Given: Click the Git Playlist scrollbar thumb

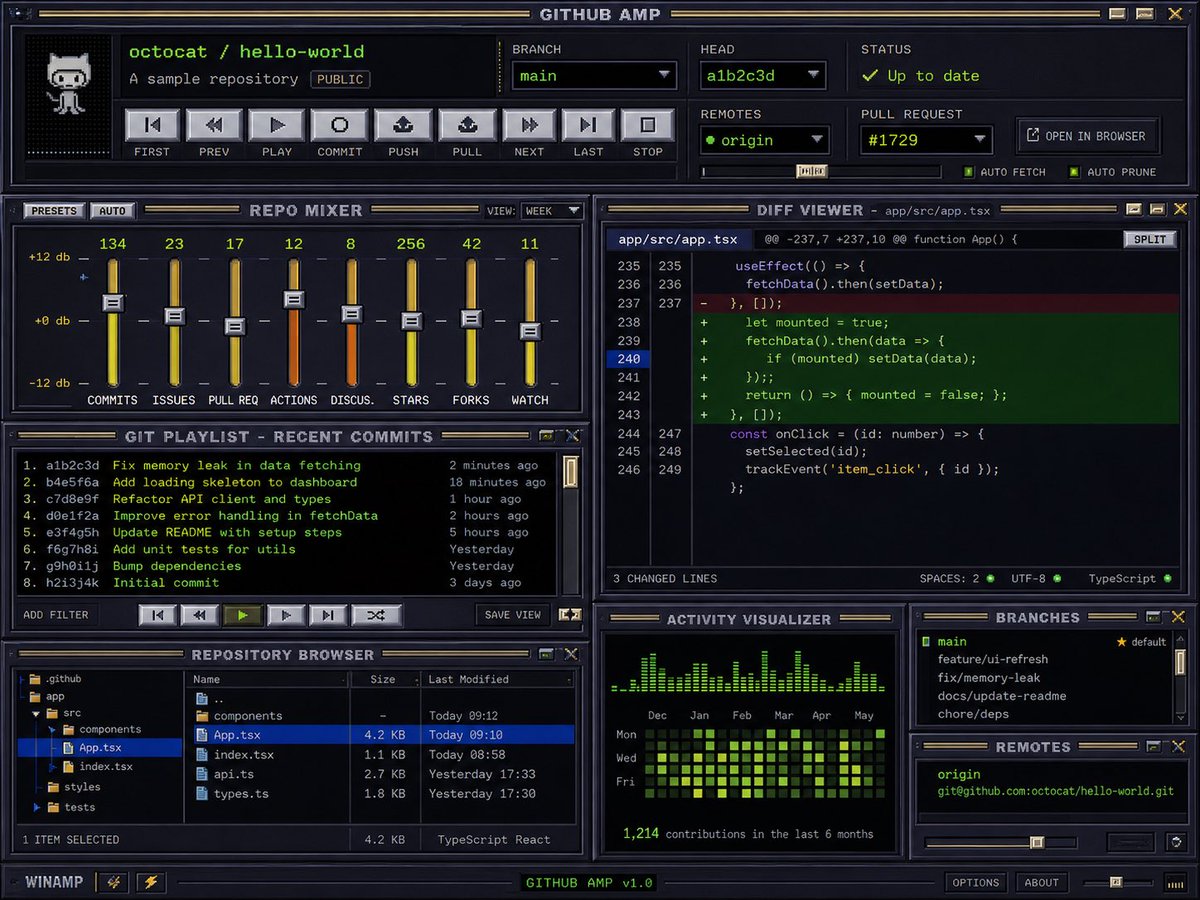Looking at the screenshot, I should click(x=571, y=472).
